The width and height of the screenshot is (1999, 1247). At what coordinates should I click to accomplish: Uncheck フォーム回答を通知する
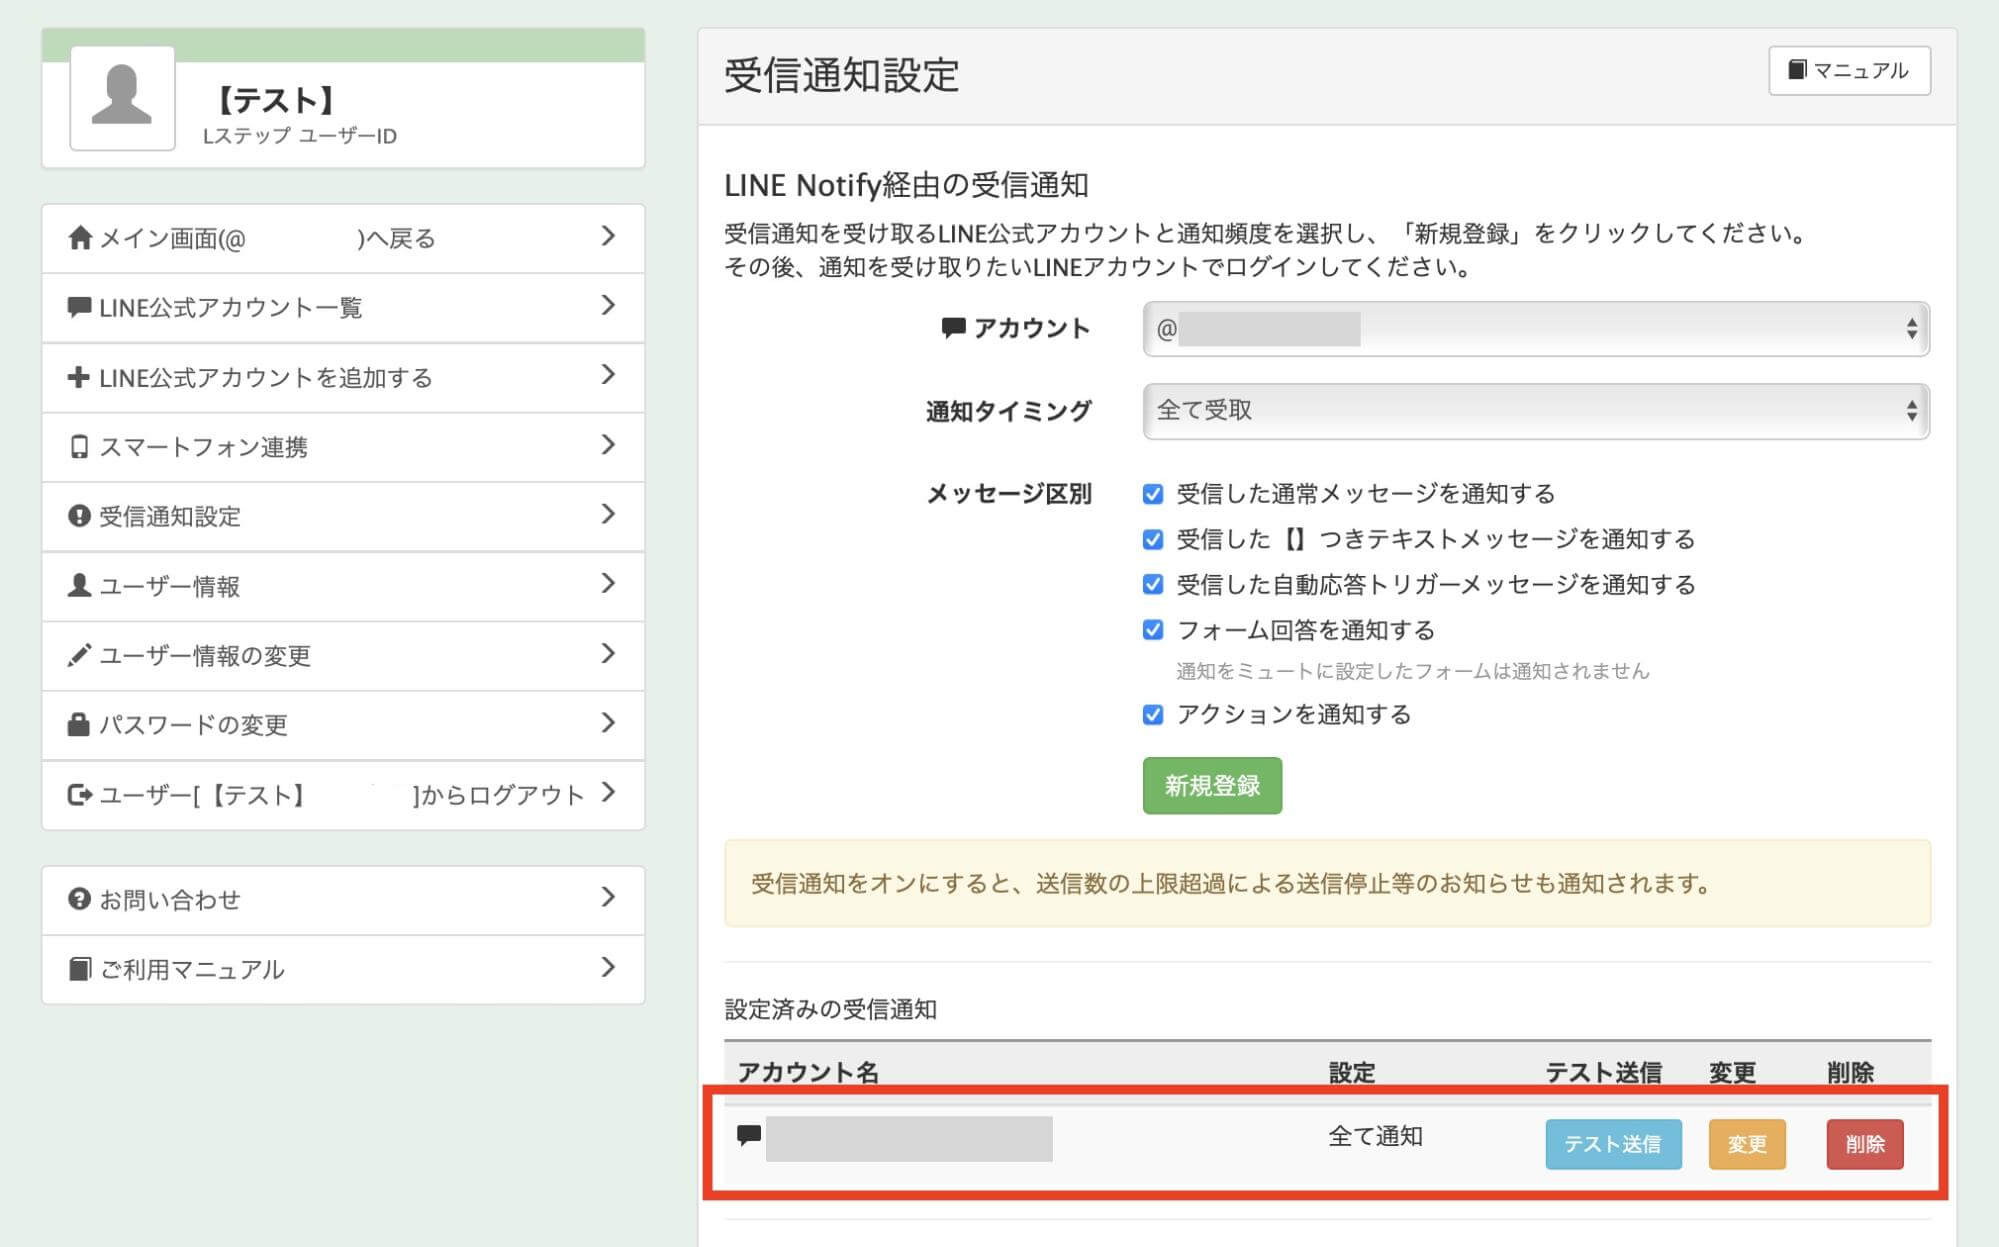(1153, 630)
